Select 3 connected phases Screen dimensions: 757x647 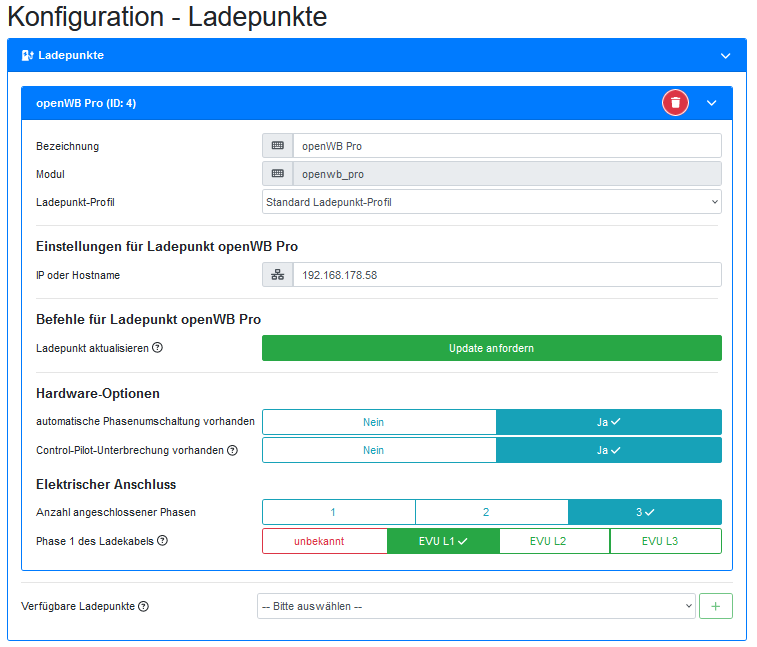tap(645, 512)
